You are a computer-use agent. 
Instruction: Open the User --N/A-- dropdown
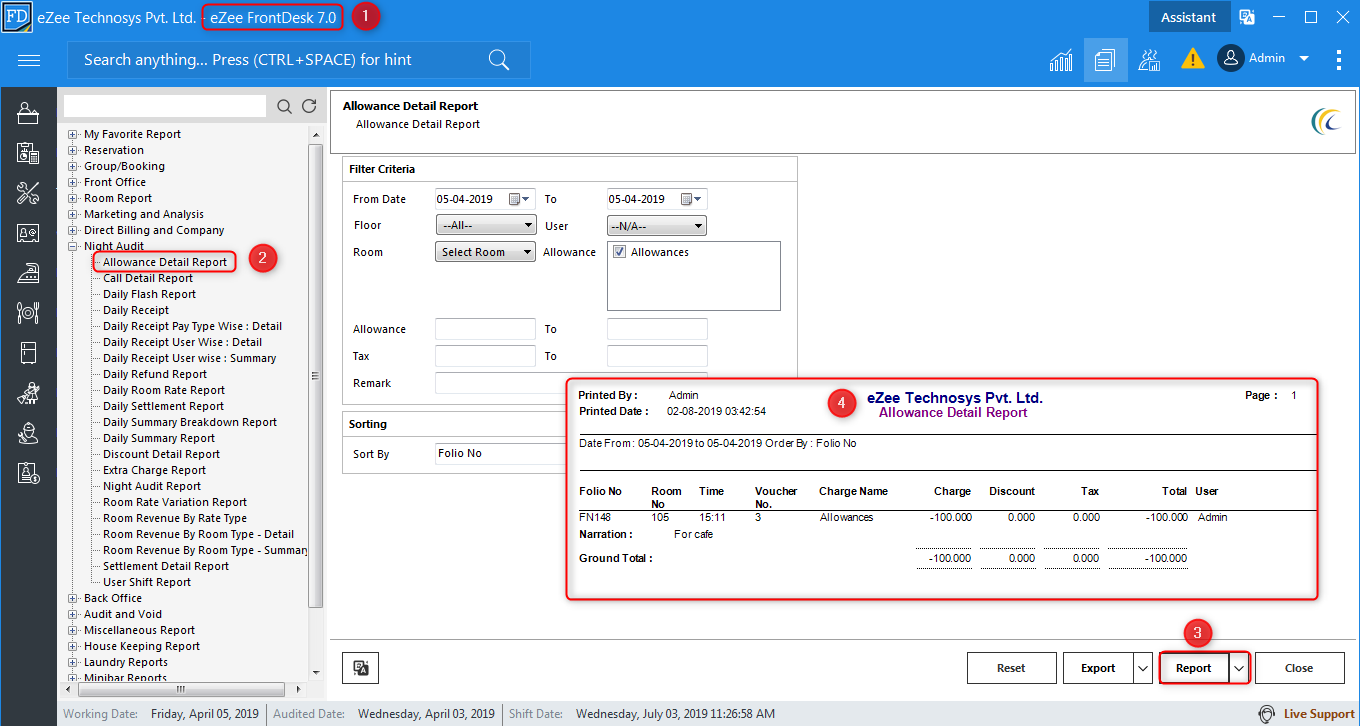(x=657, y=225)
